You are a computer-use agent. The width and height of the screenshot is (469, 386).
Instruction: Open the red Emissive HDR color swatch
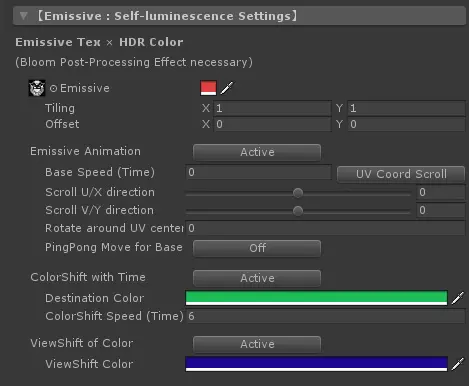(x=208, y=88)
